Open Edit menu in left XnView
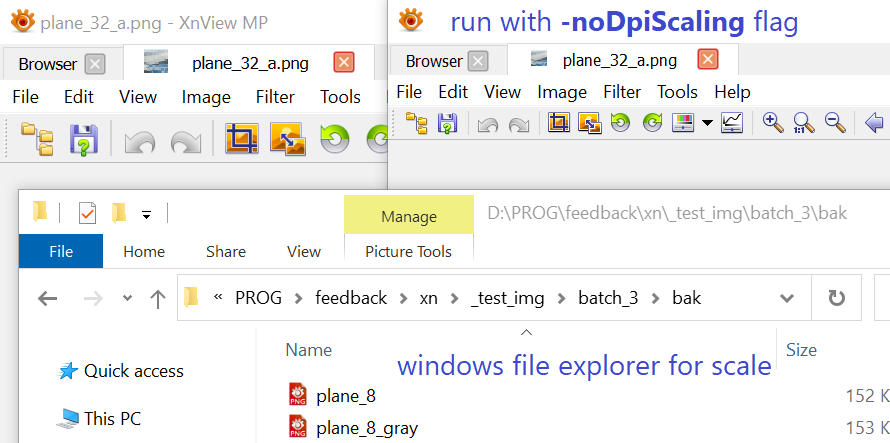This screenshot has width=890, height=443. pos(78,97)
